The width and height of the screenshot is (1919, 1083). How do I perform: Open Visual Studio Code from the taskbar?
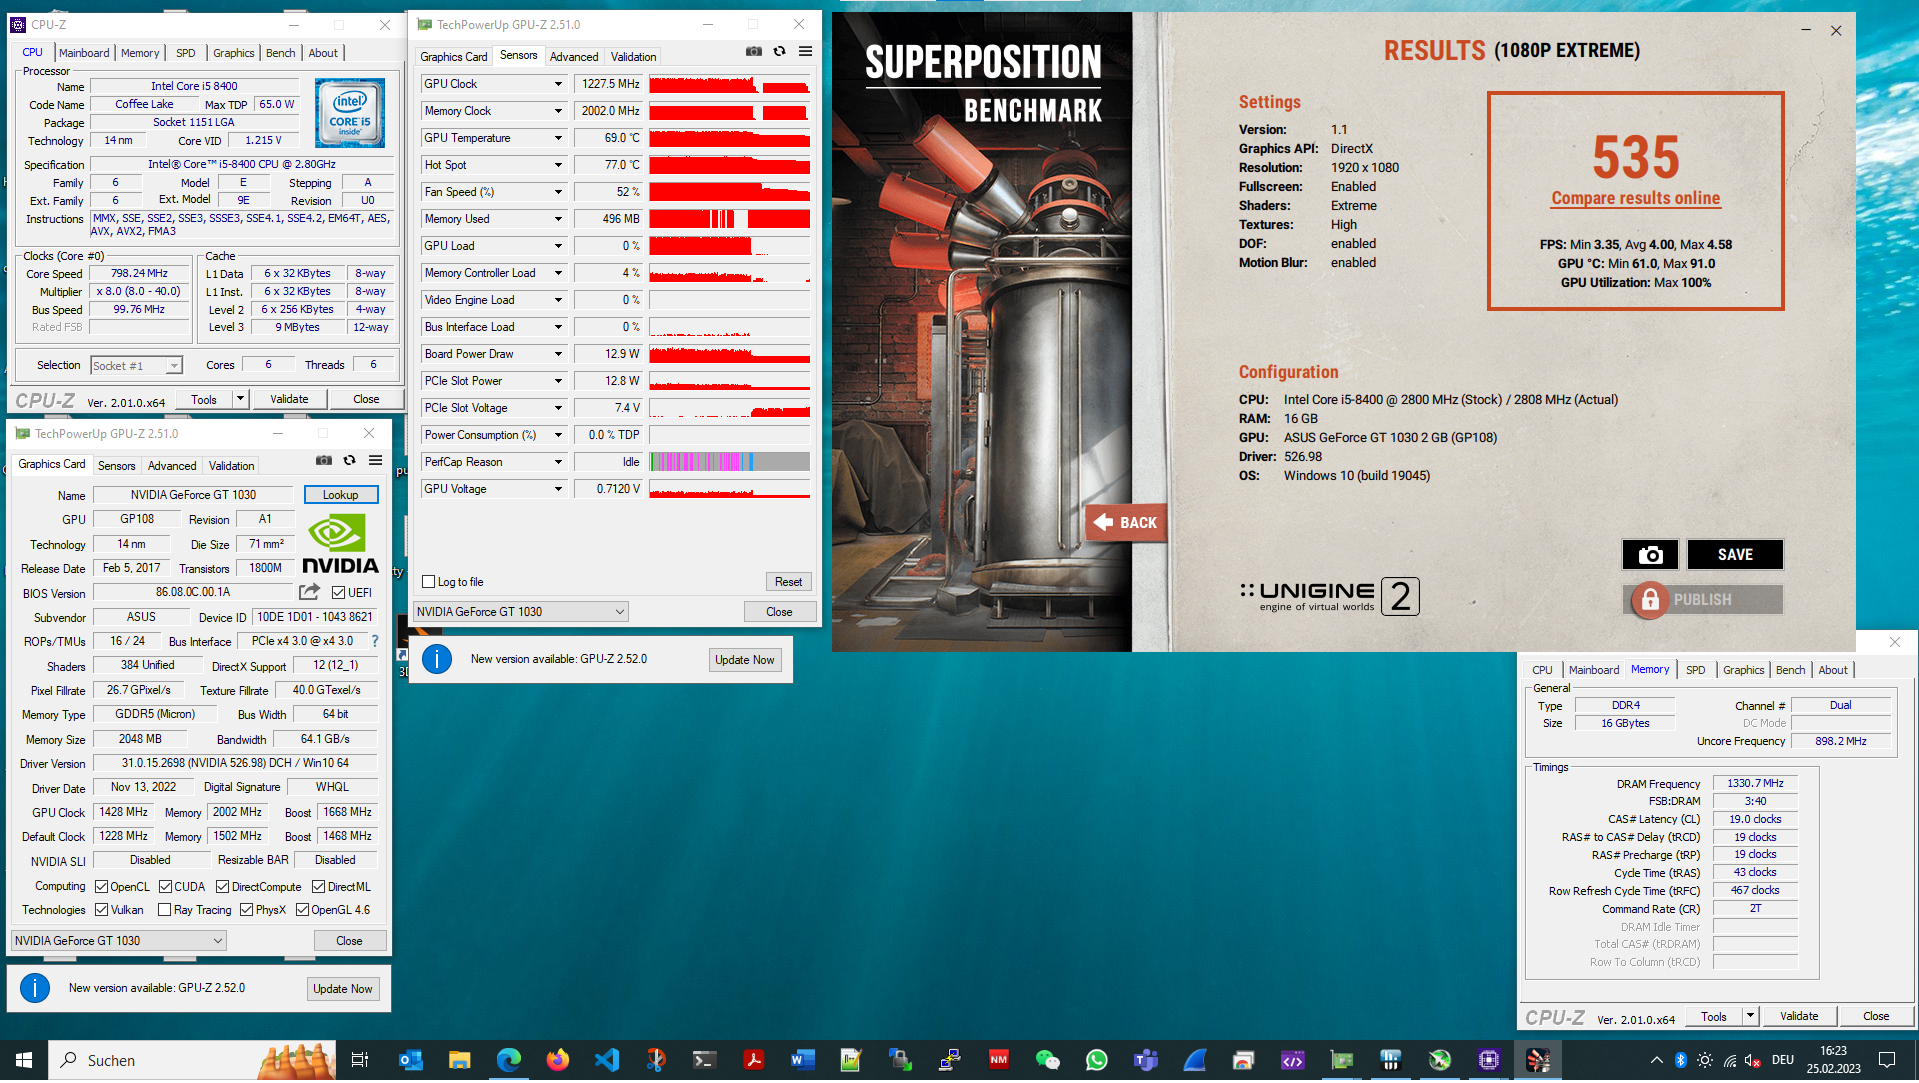click(x=606, y=1060)
